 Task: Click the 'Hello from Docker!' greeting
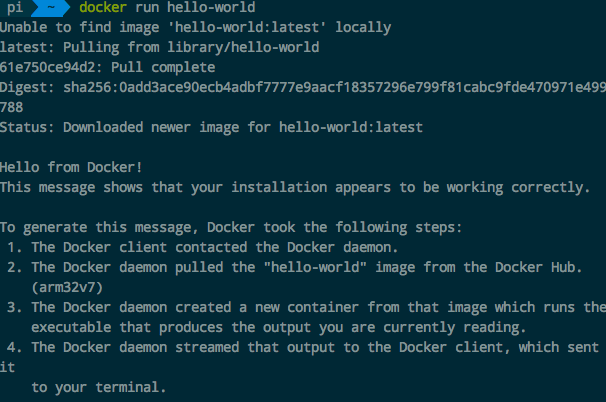coord(72,167)
